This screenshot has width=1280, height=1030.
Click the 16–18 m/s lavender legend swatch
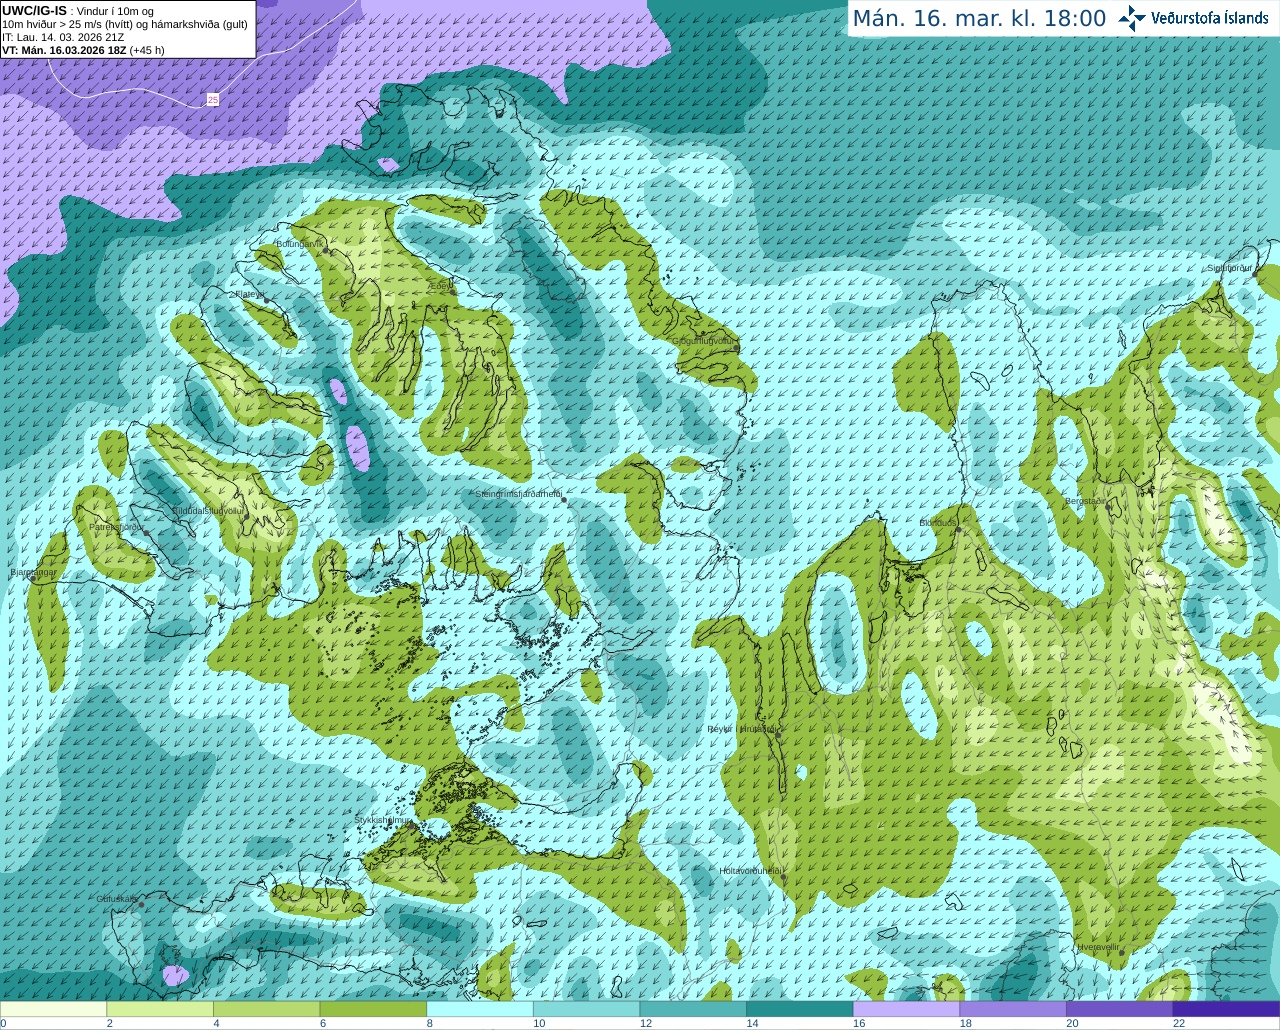point(906,1009)
